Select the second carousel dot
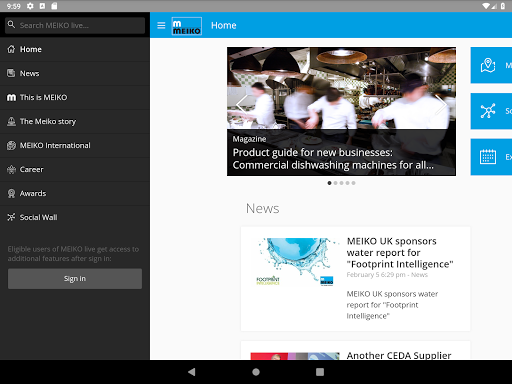The width and height of the screenshot is (512, 384). tap(335, 183)
